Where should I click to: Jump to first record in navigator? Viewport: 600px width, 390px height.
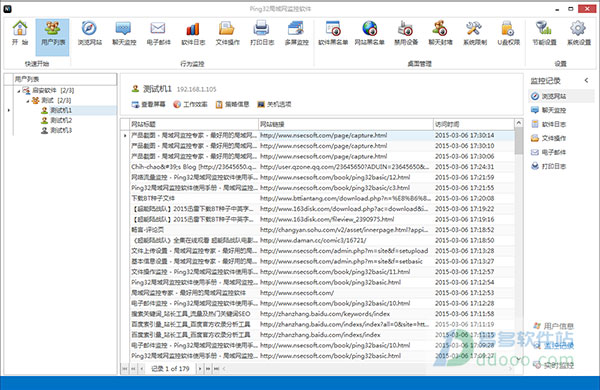(x=125, y=369)
